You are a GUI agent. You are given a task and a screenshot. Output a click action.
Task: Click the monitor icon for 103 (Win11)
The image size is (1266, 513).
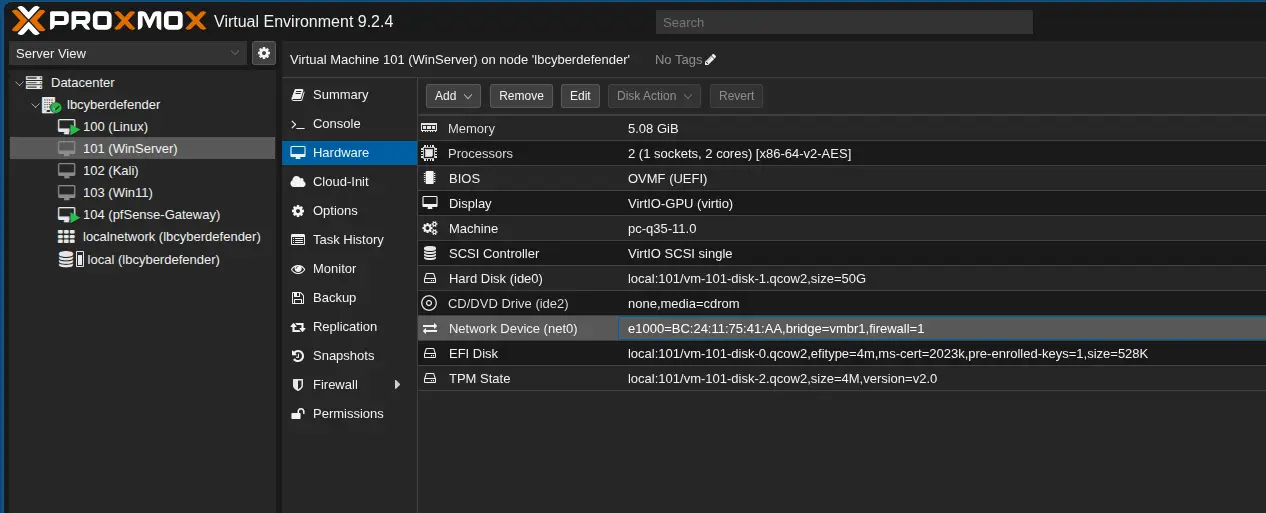click(67, 192)
